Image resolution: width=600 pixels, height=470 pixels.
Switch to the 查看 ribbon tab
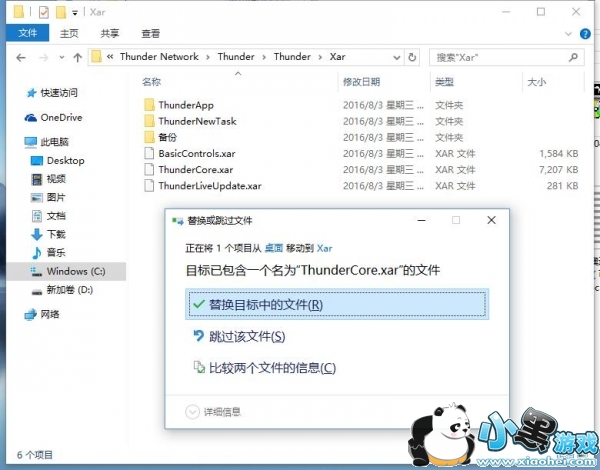[x=150, y=34]
